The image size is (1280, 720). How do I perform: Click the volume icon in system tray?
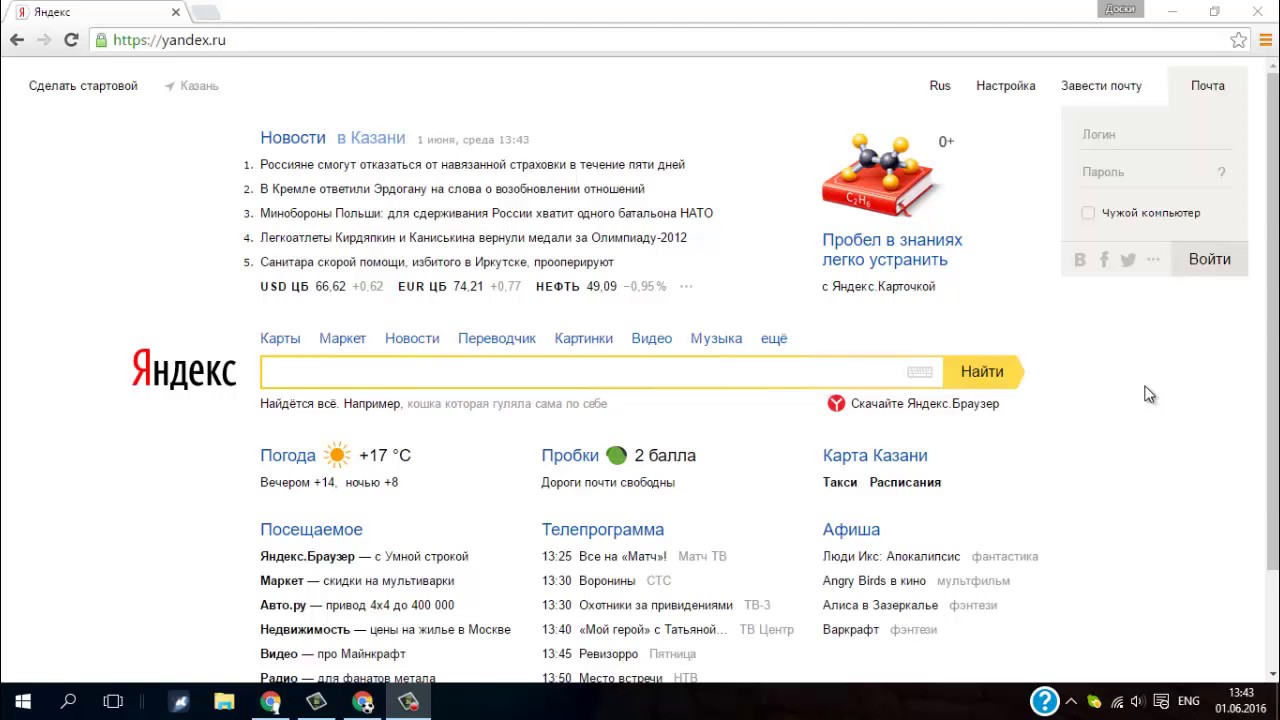[1138, 702]
